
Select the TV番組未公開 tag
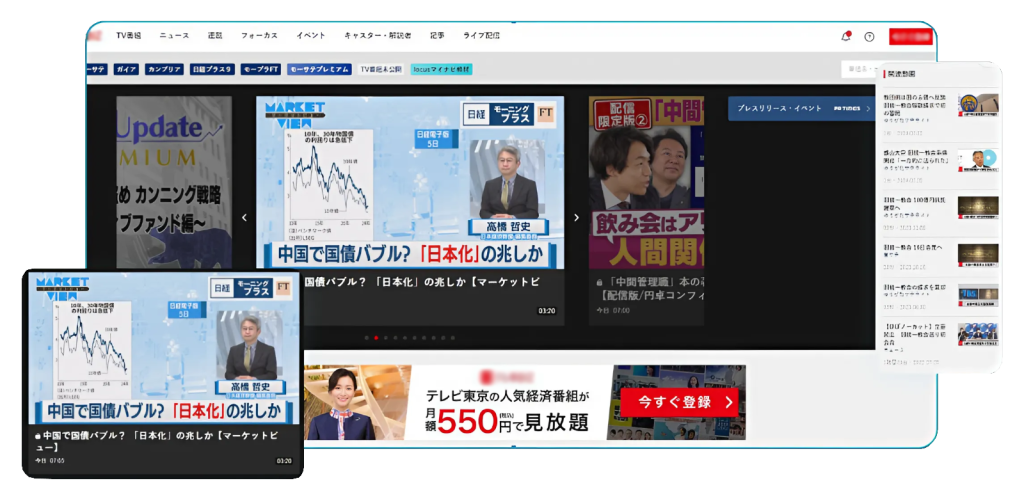pos(381,69)
